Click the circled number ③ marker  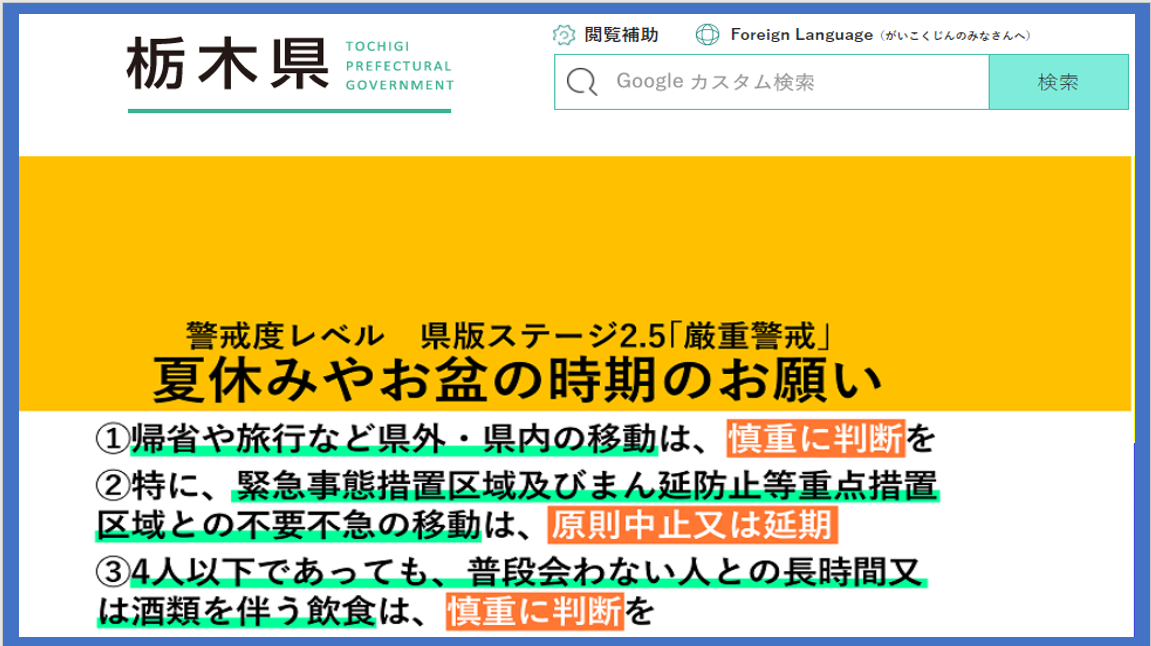tap(112, 574)
